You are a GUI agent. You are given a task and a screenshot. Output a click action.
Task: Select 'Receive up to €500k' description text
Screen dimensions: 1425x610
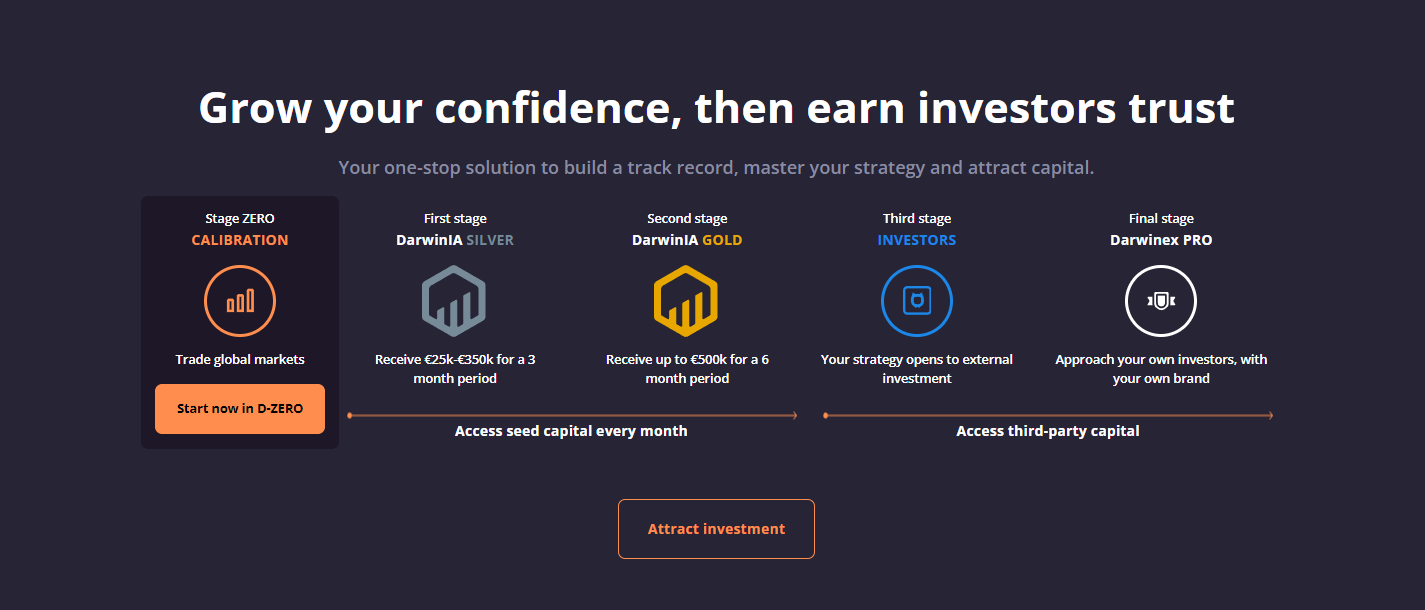(687, 369)
